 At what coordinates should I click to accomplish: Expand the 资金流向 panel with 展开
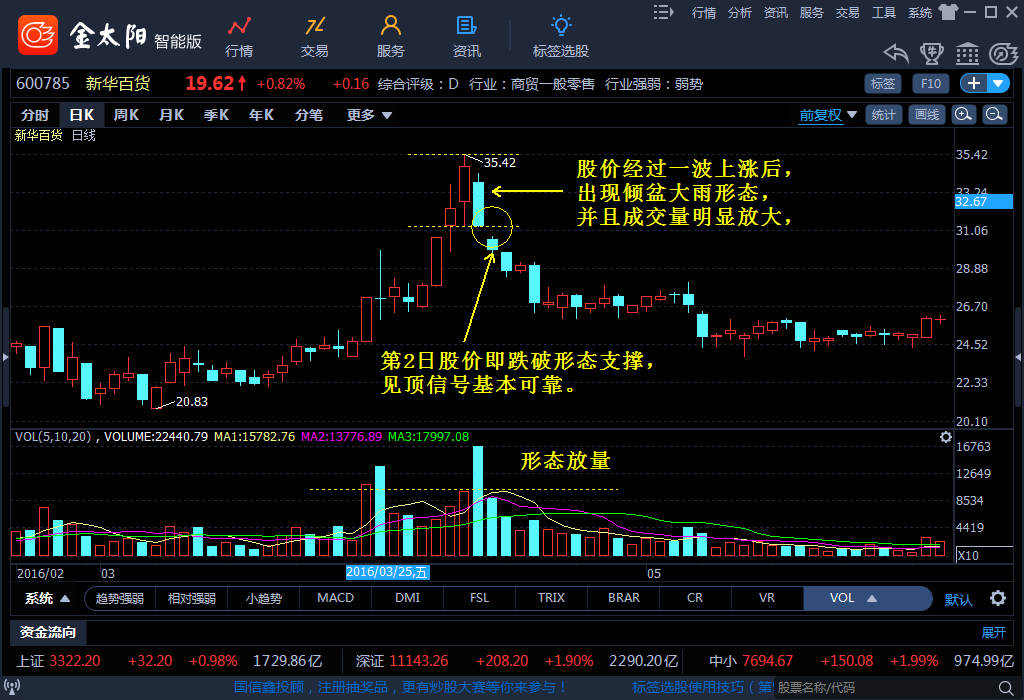click(x=993, y=632)
